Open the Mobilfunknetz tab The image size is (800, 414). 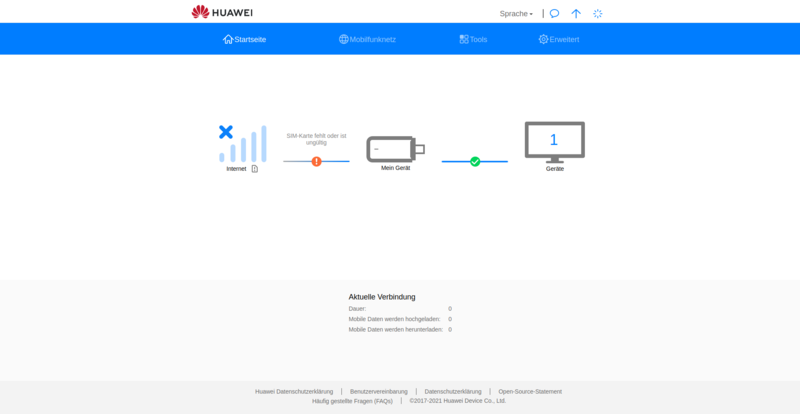[x=367, y=39]
